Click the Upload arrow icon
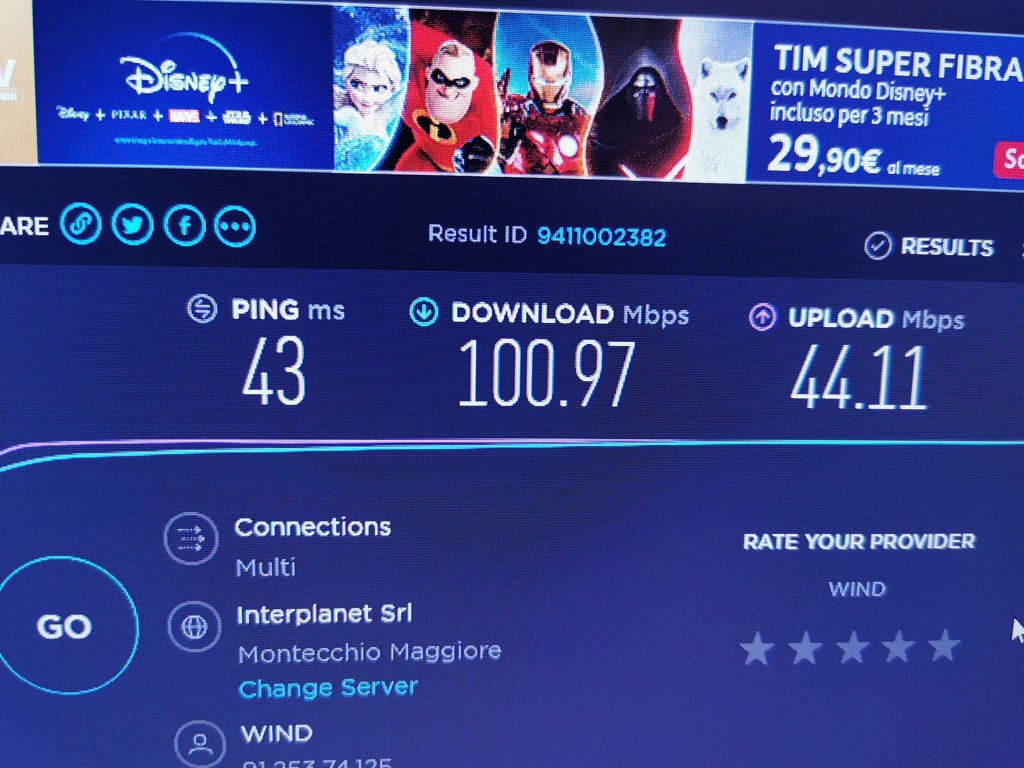Screen dimensions: 1024x768 click(x=763, y=317)
